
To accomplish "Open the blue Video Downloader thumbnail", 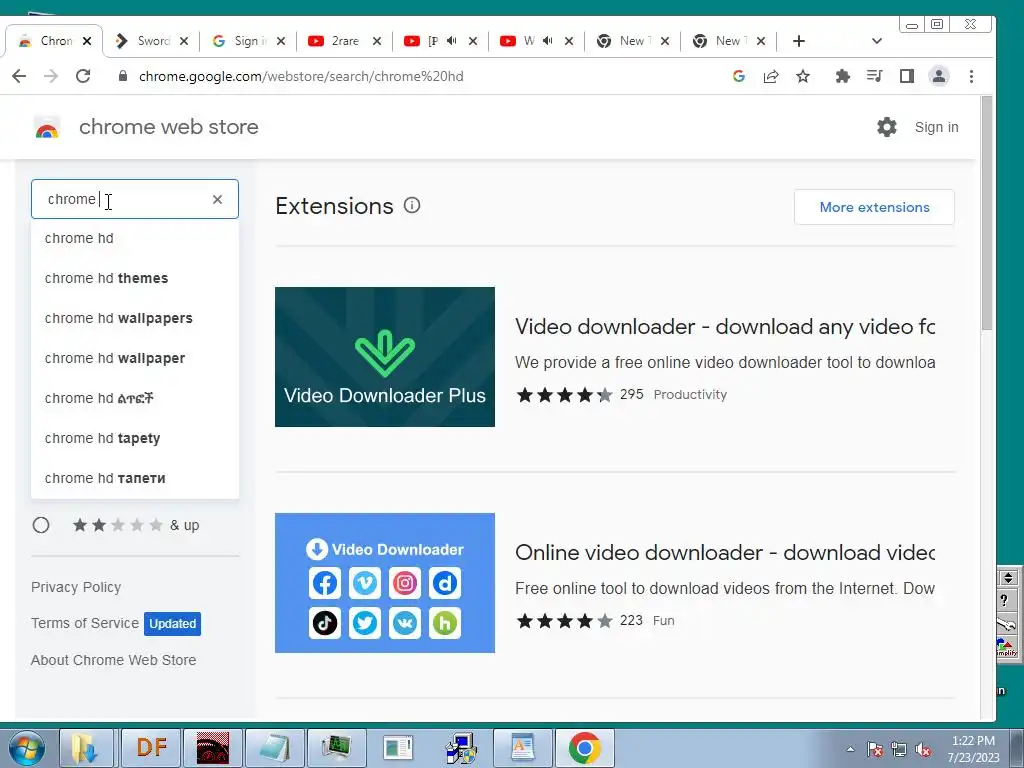I will pos(385,583).
